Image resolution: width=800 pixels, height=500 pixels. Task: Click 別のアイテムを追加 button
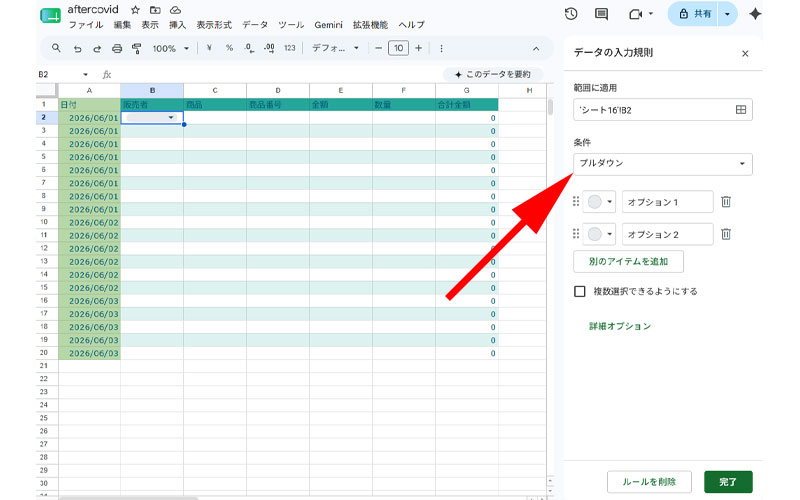[x=629, y=261]
